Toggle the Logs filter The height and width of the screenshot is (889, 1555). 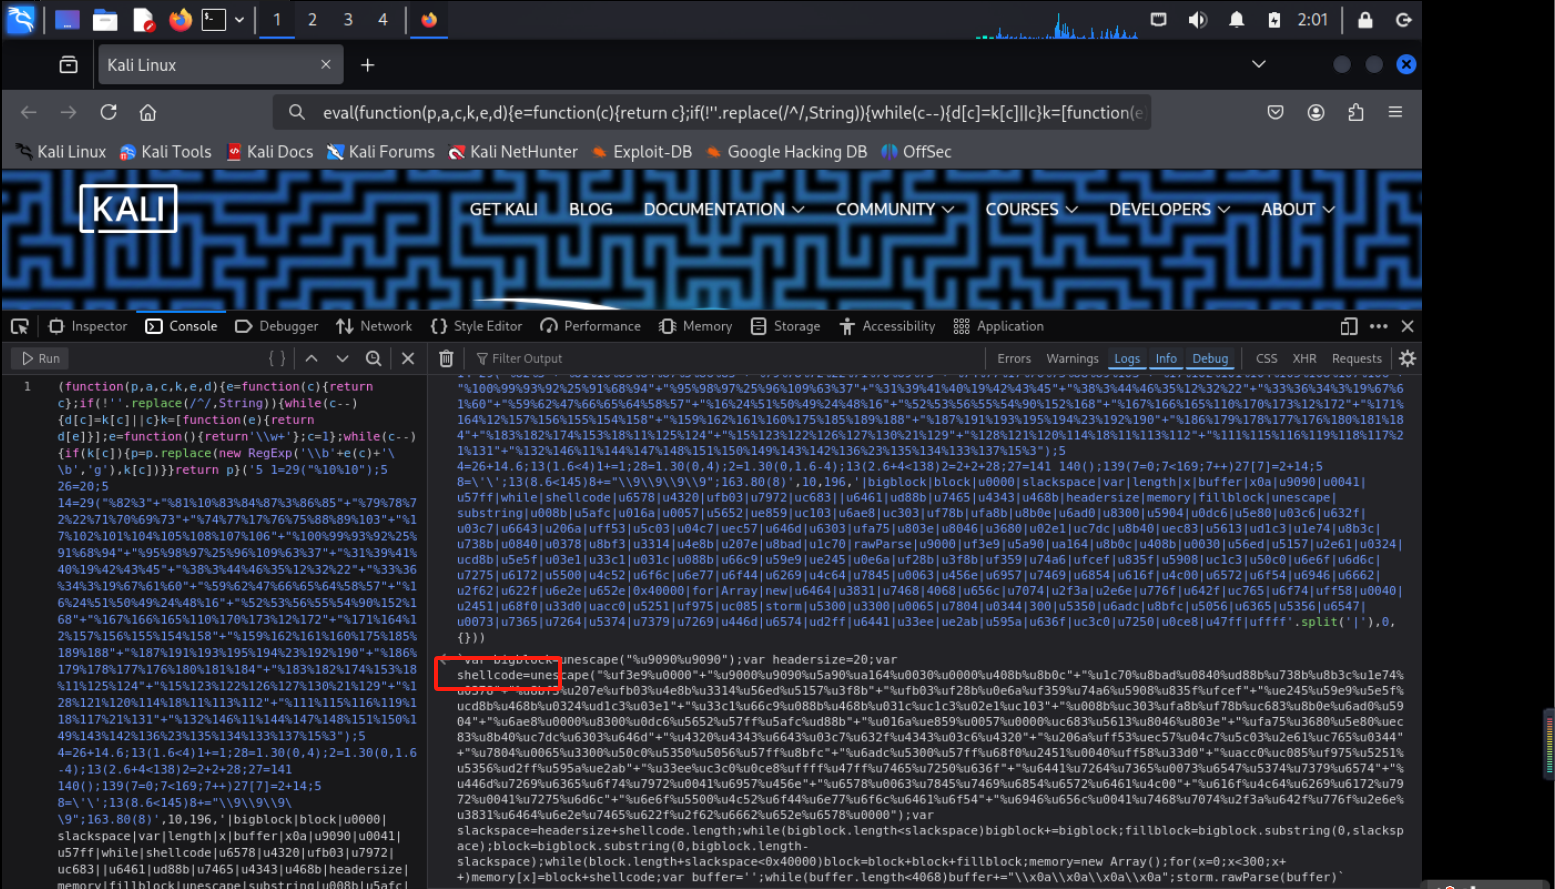[1127, 358]
